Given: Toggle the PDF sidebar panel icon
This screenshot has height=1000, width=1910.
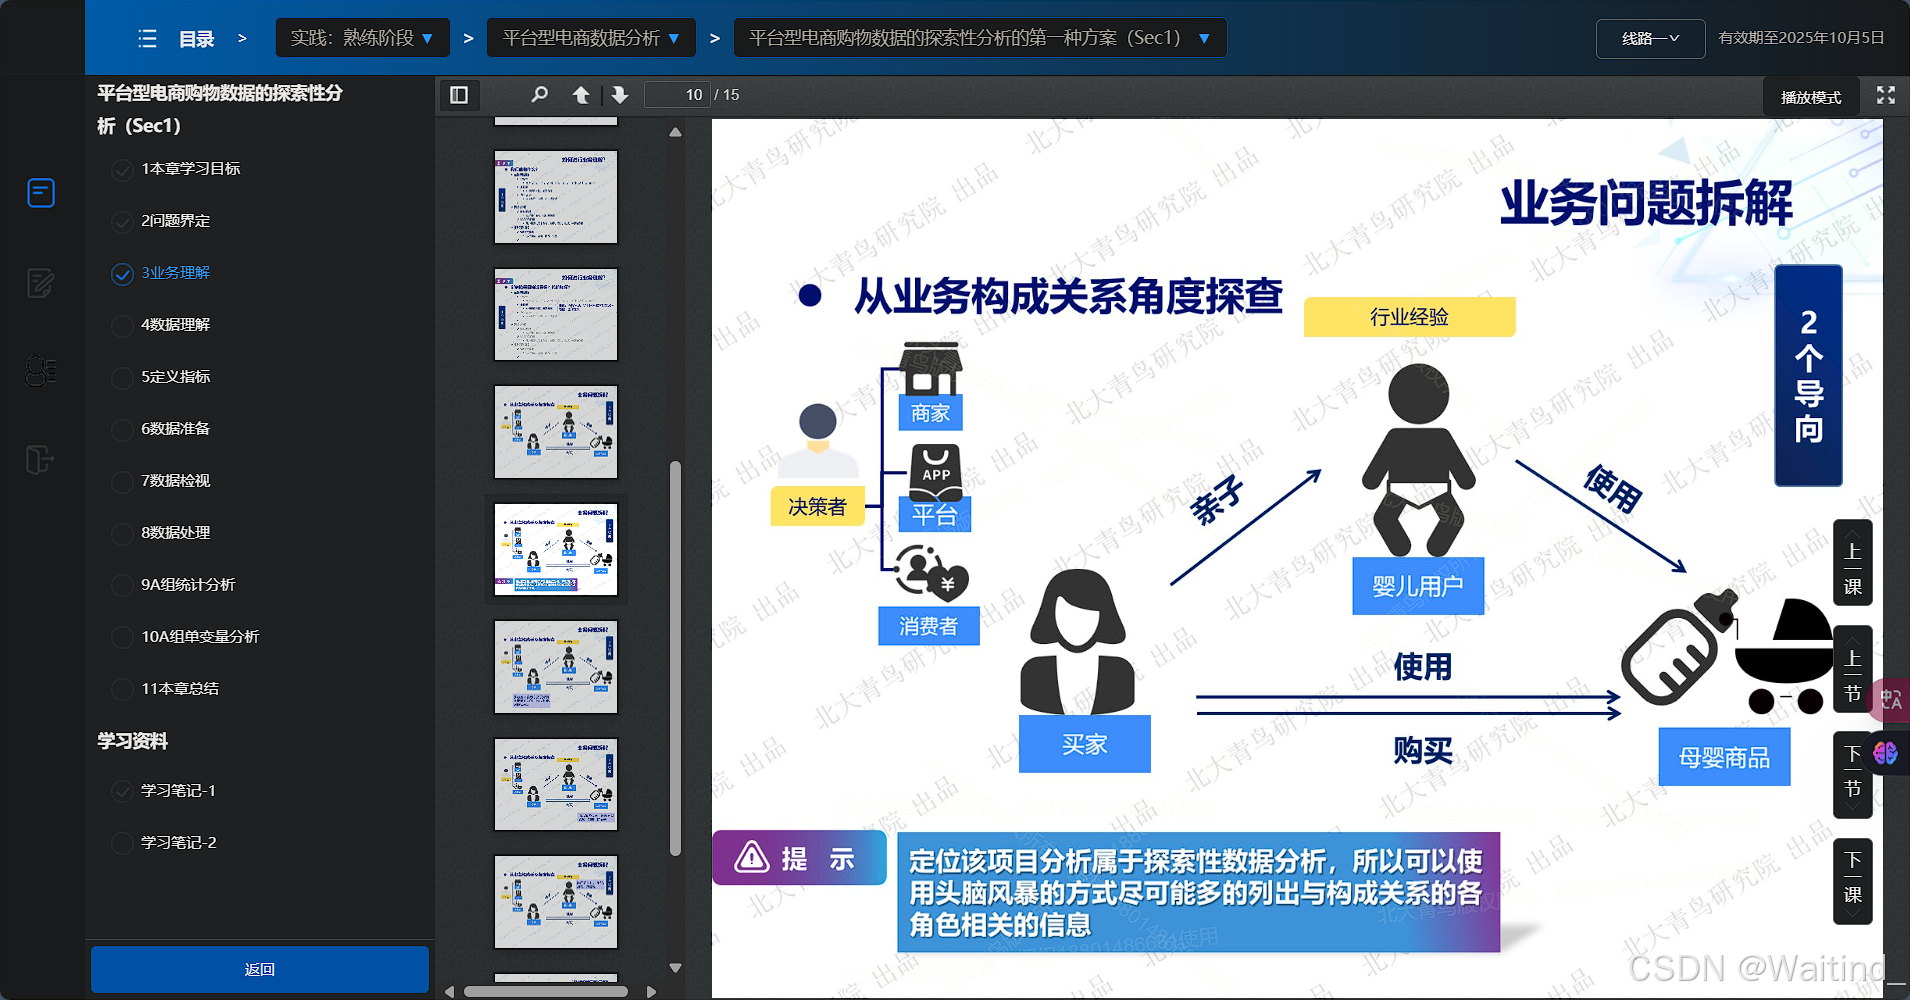Looking at the screenshot, I should click(x=459, y=95).
